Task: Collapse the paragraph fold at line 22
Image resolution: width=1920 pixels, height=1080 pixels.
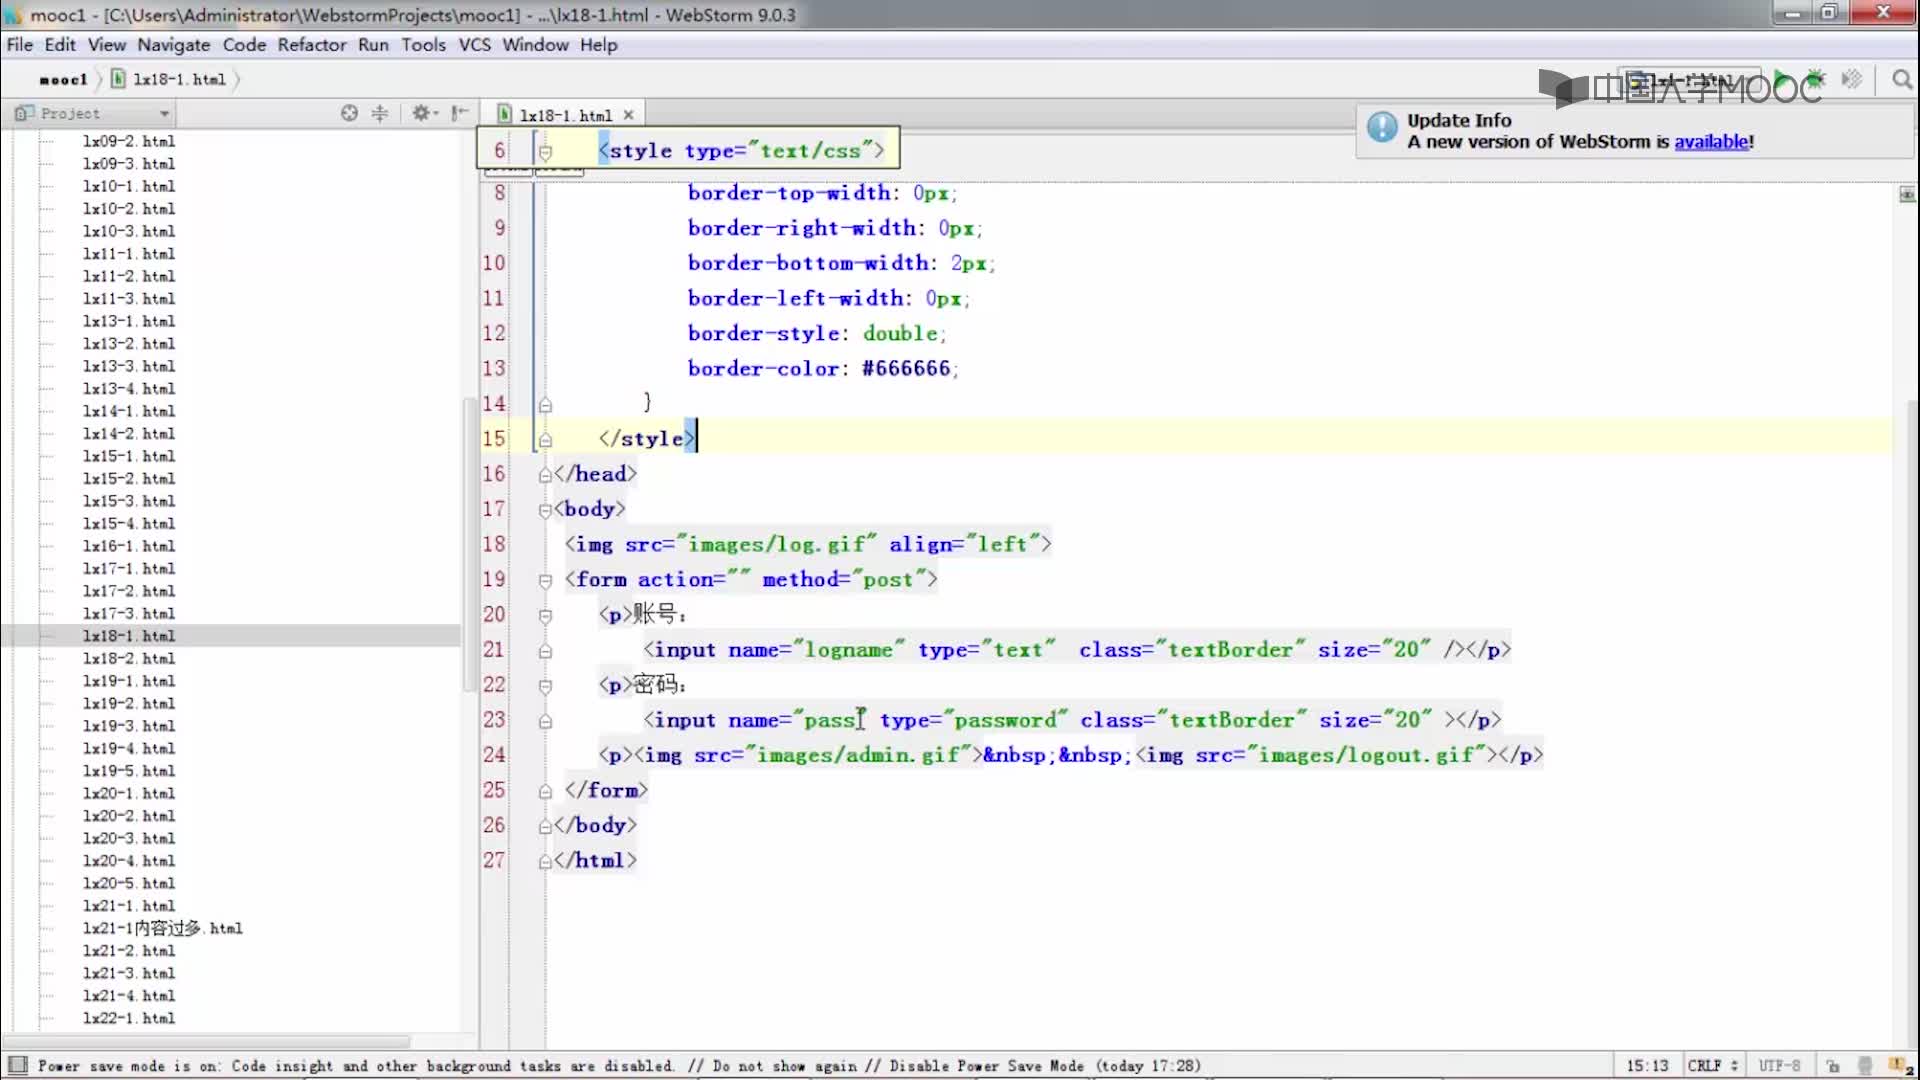Action: click(545, 686)
